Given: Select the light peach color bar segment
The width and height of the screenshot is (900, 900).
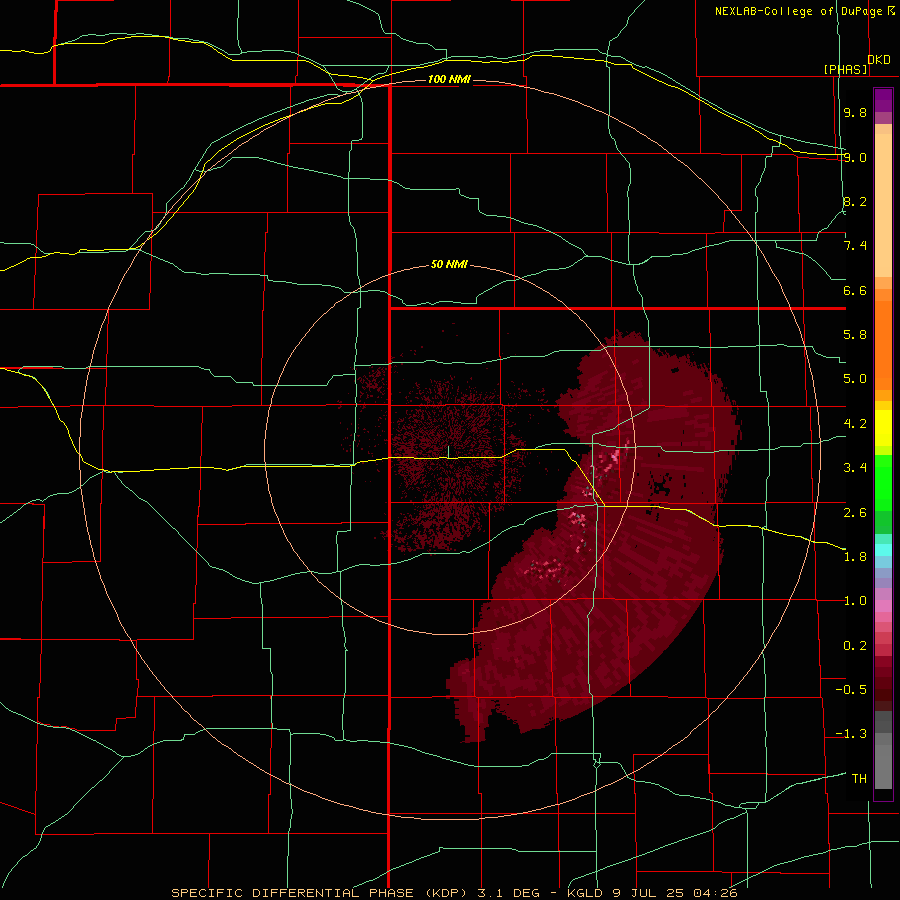Looking at the screenshot, I should point(883,205).
